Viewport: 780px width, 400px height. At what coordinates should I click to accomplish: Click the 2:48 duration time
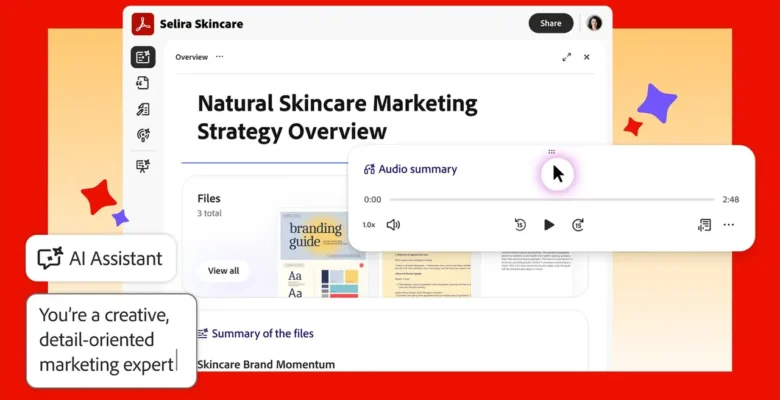click(731, 200)
